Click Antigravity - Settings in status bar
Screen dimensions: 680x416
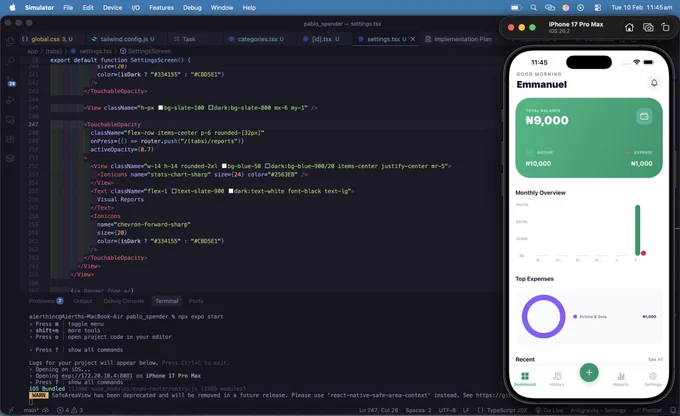[598, 410]
